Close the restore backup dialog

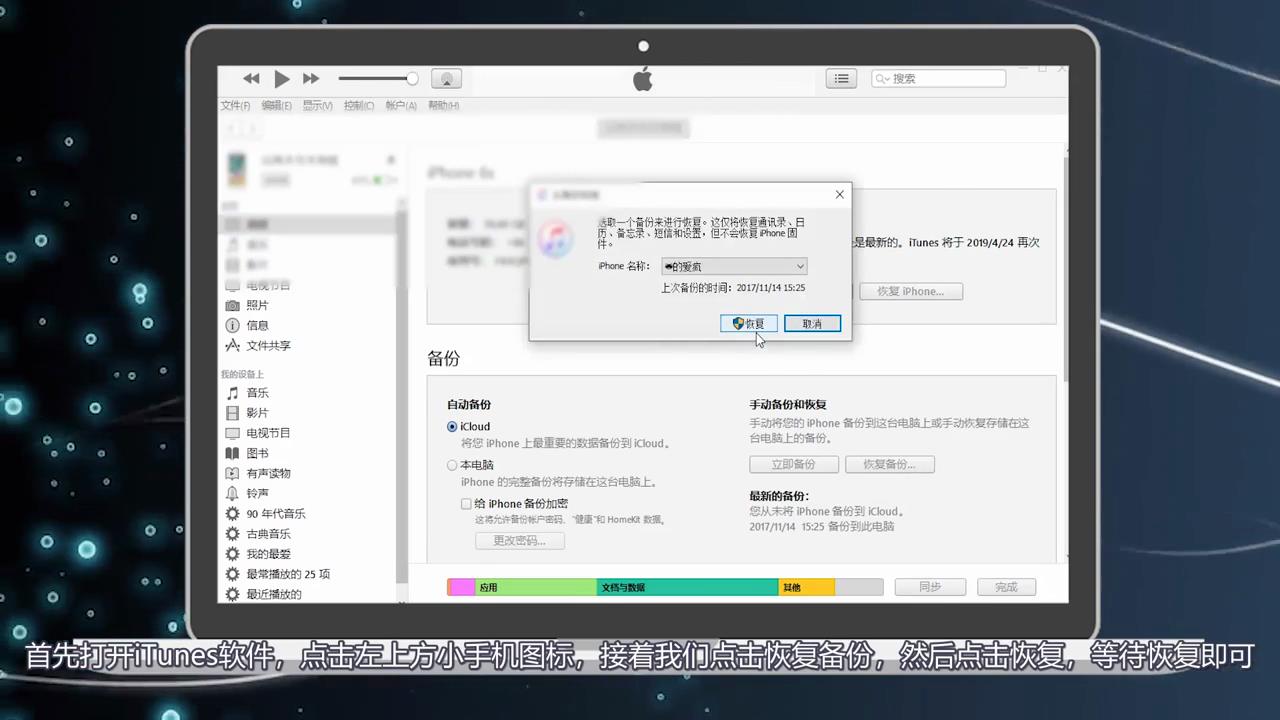[840, 194]
